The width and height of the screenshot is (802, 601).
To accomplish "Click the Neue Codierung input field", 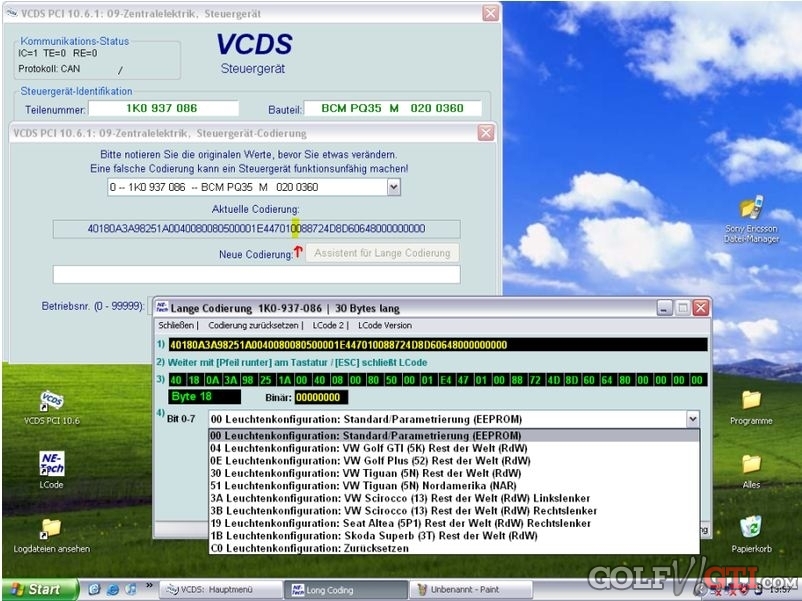I will [256, 274].
